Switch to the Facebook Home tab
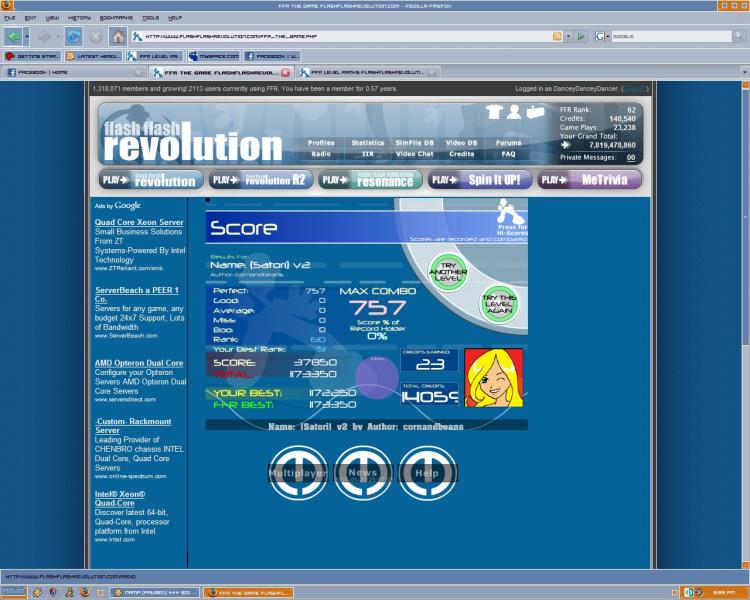 pyautogui.click(x=74, y=73)
